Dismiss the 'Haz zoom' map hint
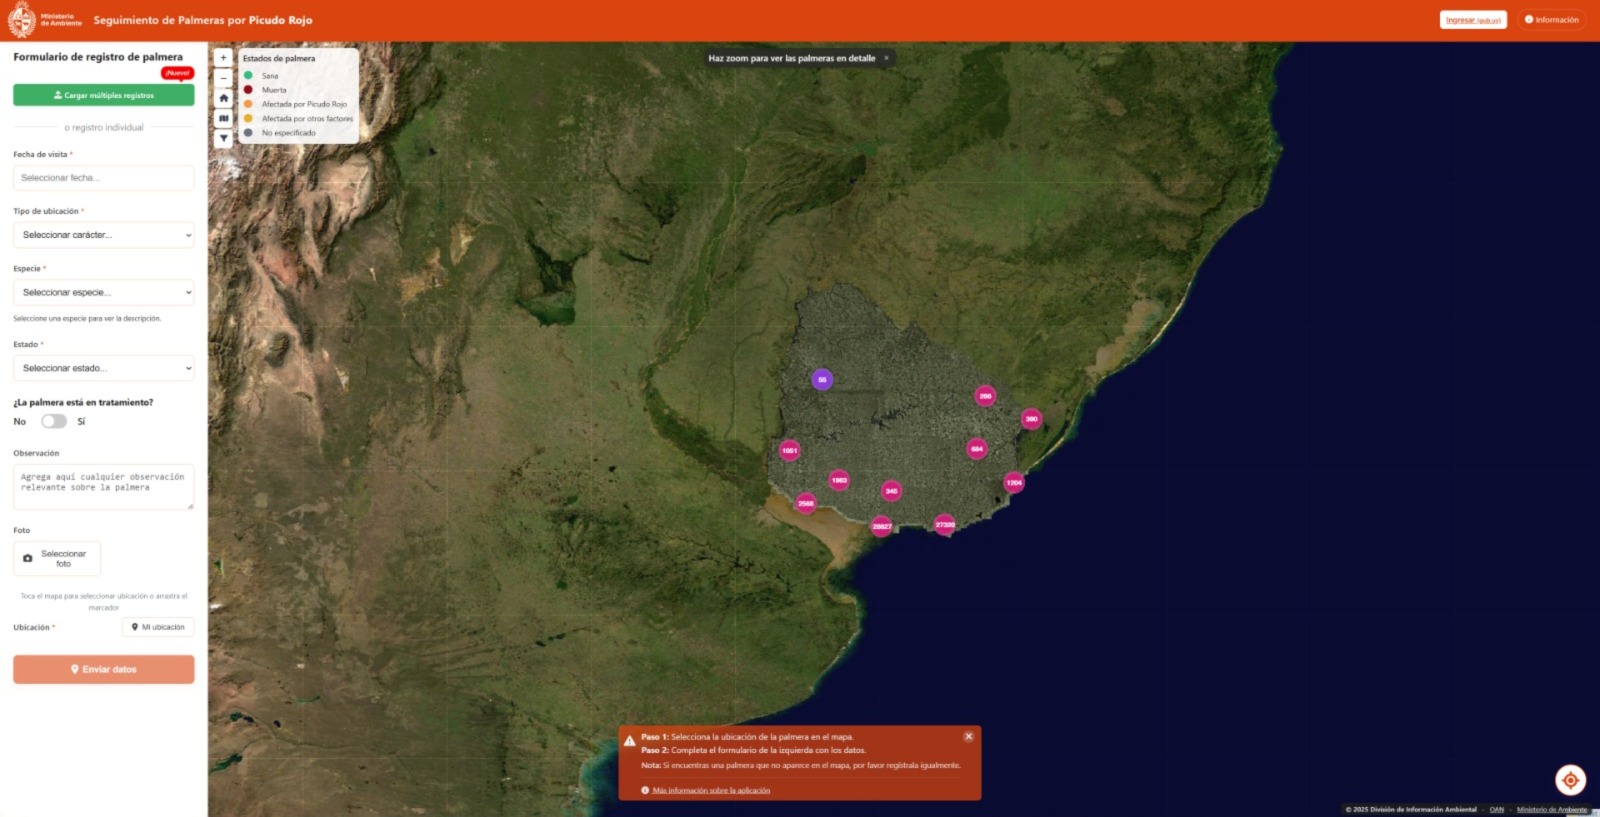1600x817 pixels. [886, 58]
